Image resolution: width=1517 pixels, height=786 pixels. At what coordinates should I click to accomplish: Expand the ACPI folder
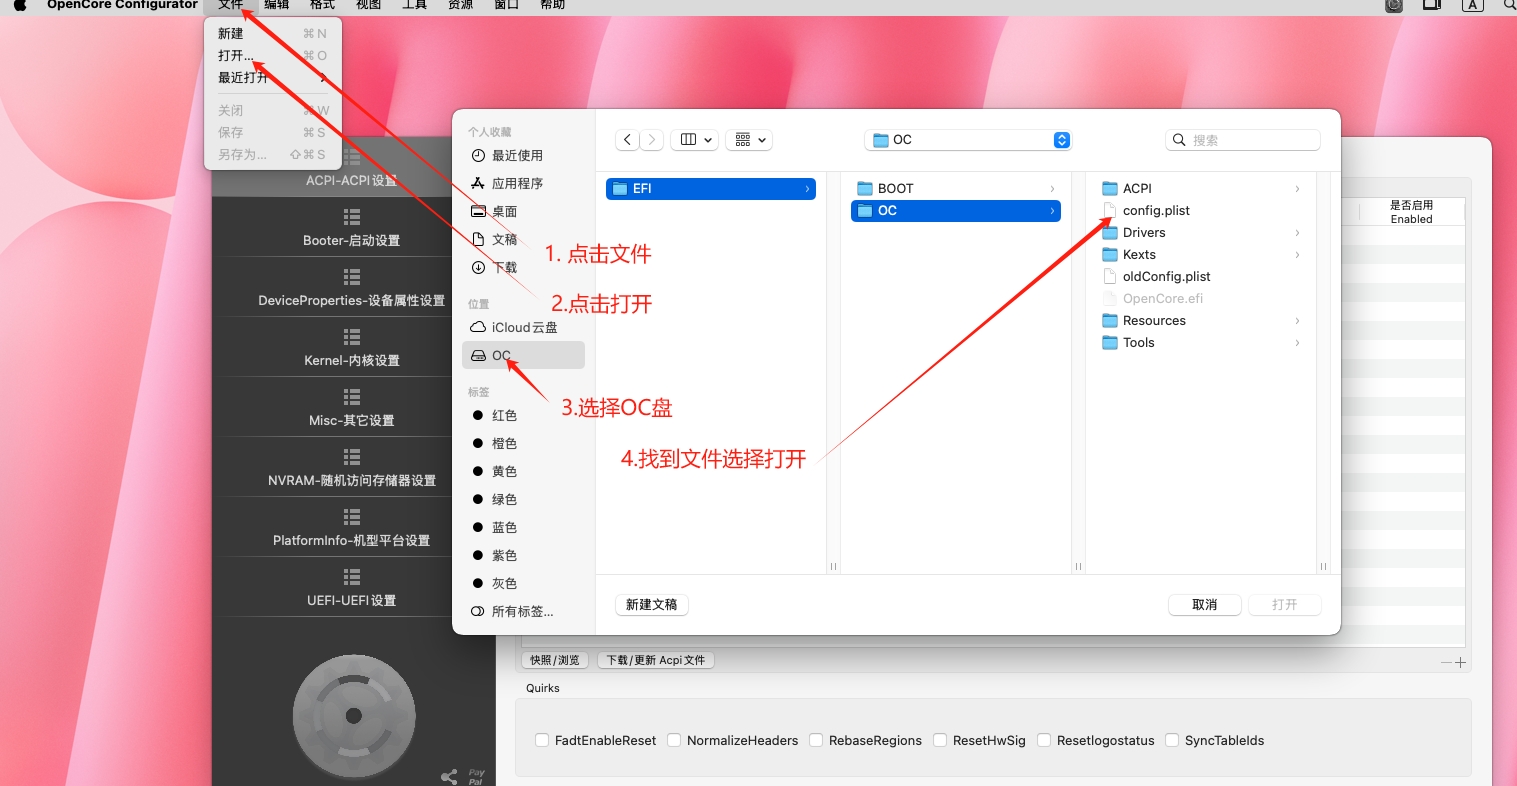[1297, 188]
